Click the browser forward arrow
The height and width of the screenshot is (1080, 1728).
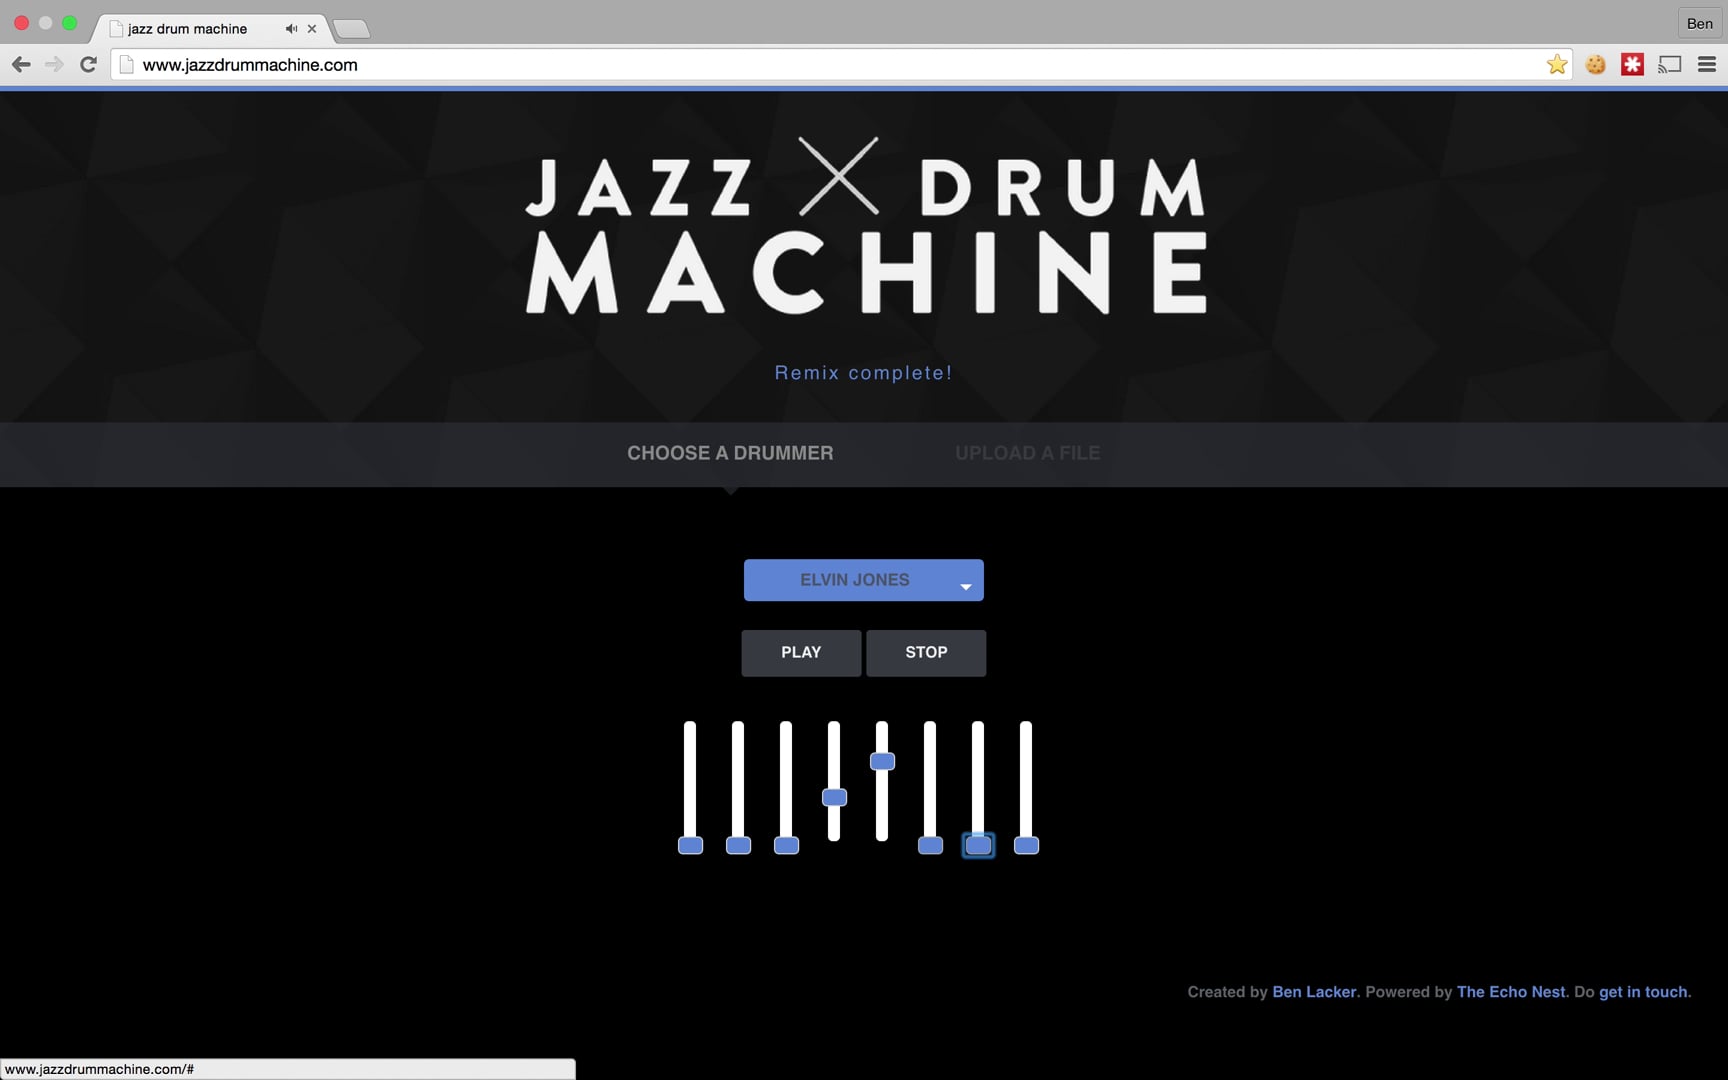click(54, 64)
